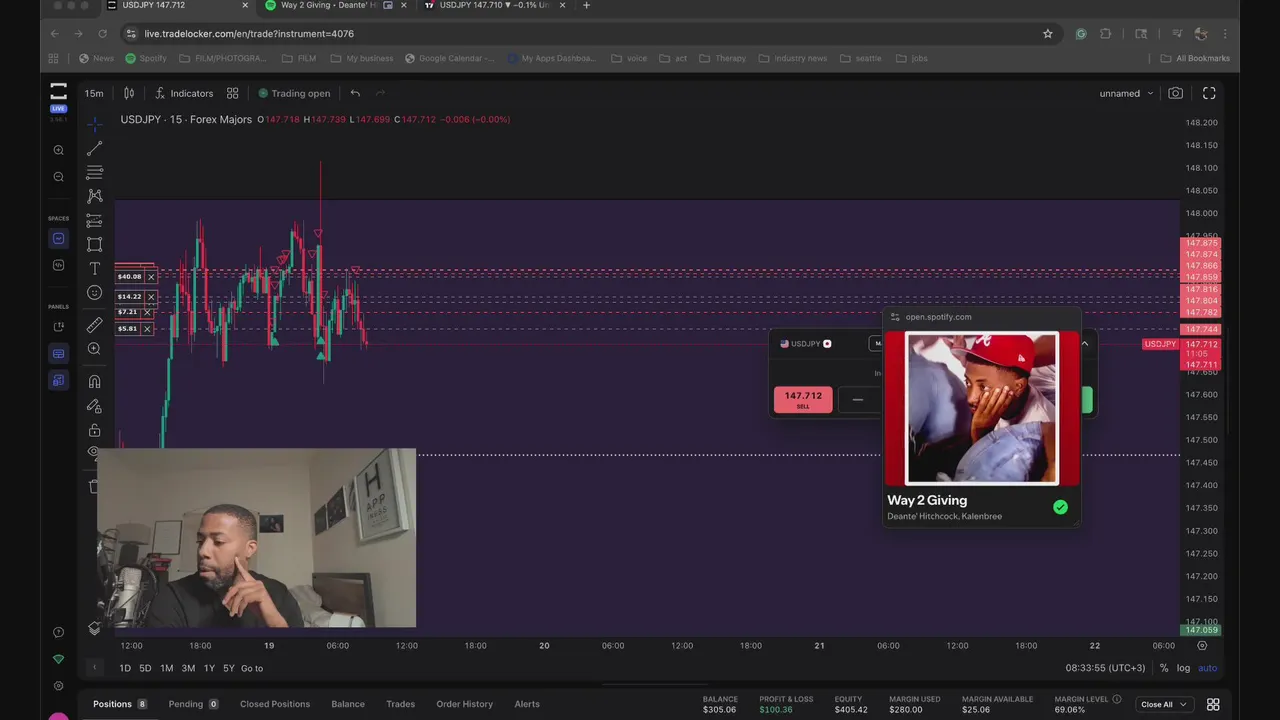
Task: Enter fullscreen chart mode
Action: [1209, 93]
